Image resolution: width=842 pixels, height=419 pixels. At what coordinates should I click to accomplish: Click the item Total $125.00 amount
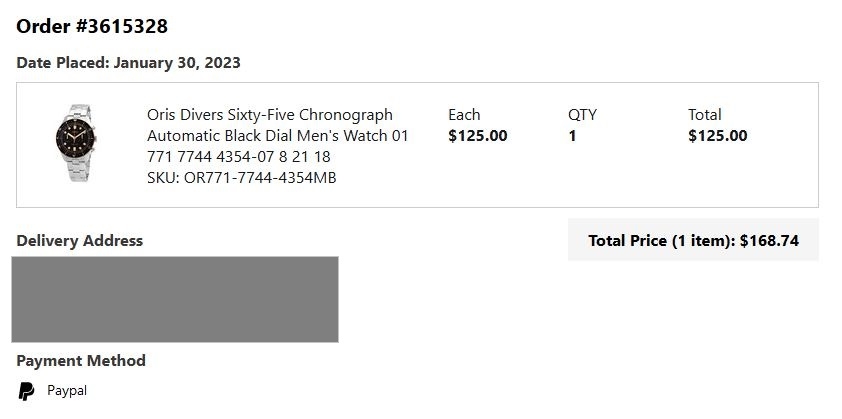[717, 136]
